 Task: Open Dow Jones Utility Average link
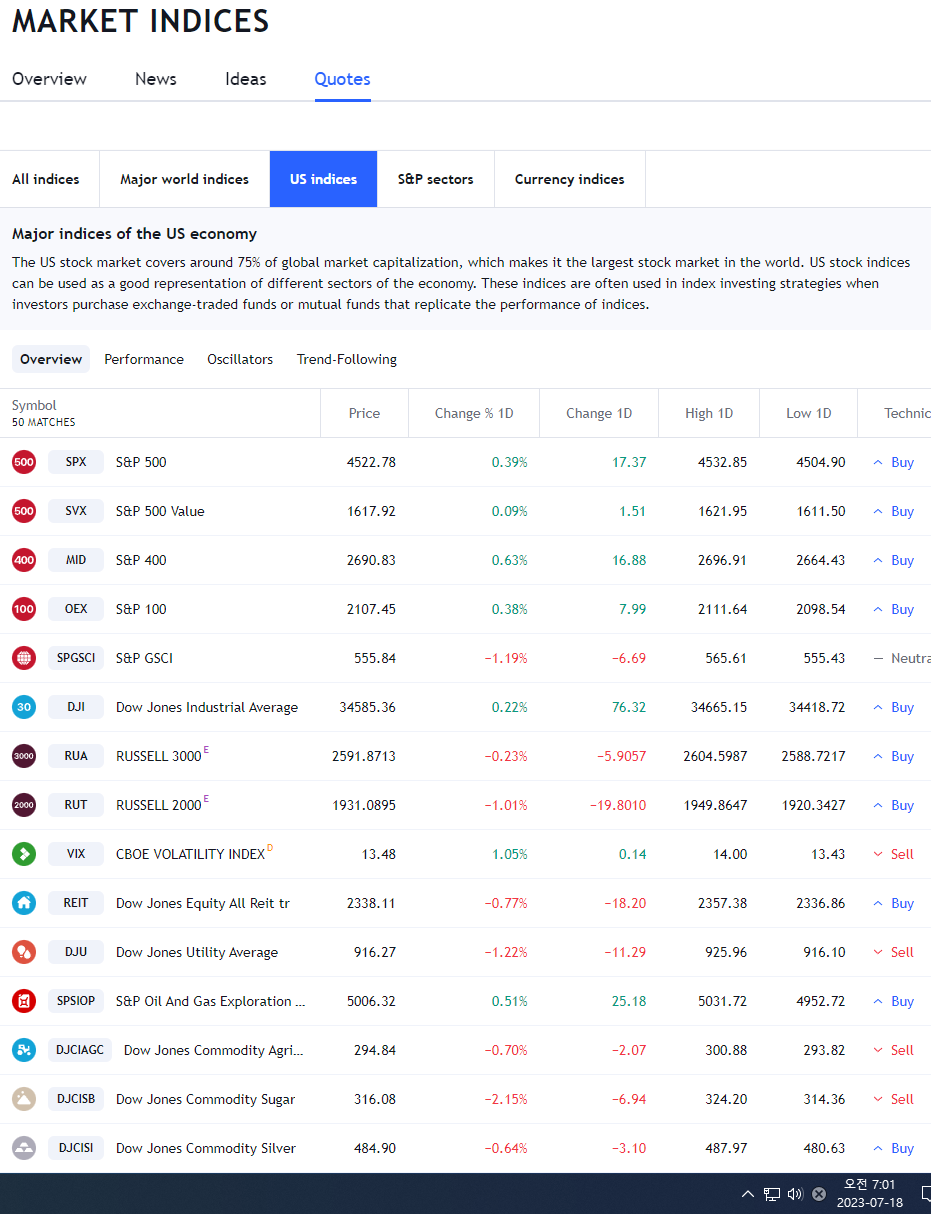click(x=197, y=952)
